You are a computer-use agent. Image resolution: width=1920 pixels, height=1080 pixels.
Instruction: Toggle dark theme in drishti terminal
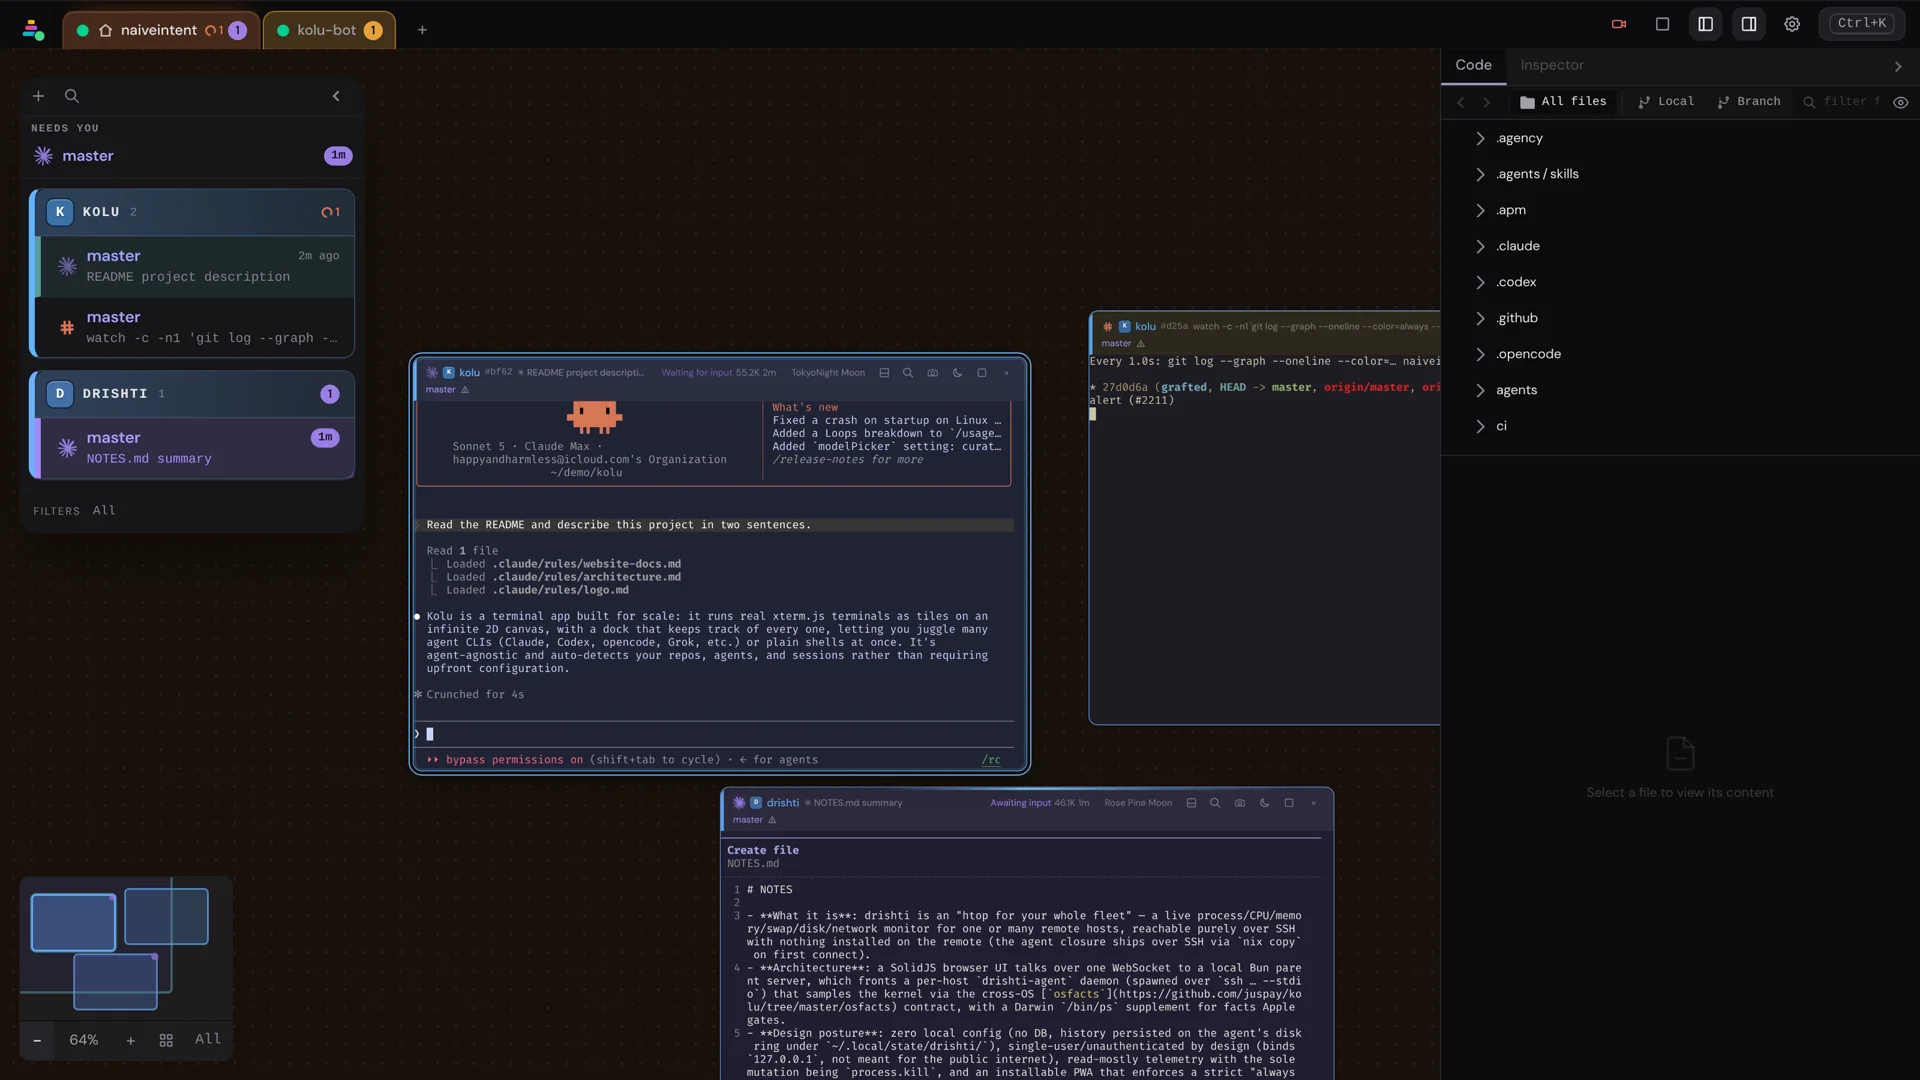click(1264, 803)
